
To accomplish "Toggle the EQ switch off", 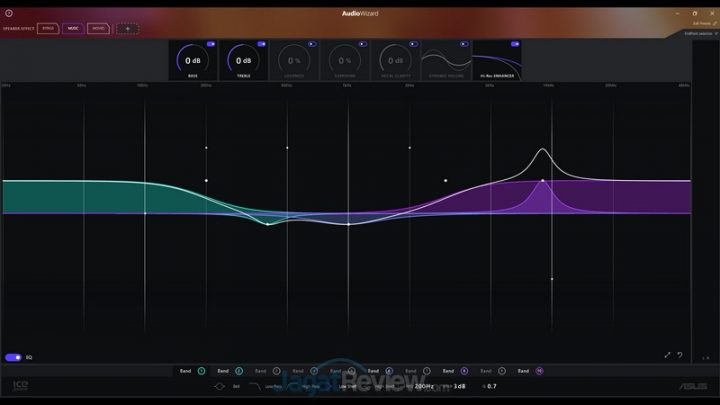I will 13,357.
